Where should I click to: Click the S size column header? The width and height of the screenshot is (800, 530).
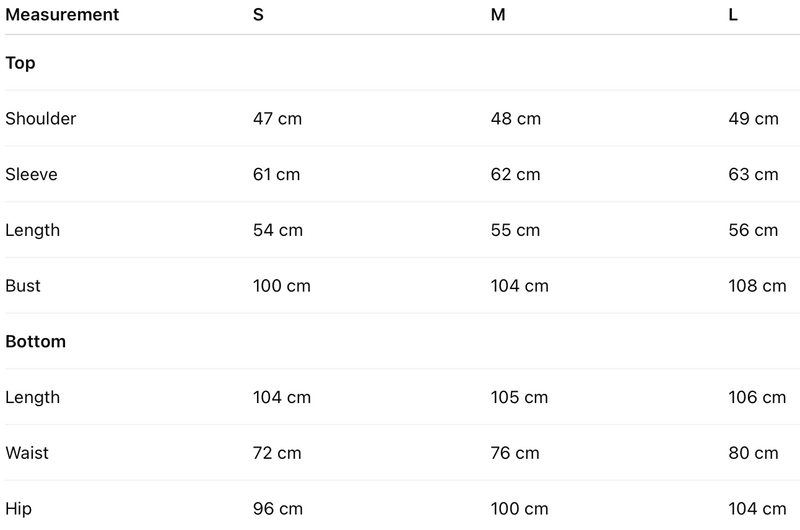259,15
